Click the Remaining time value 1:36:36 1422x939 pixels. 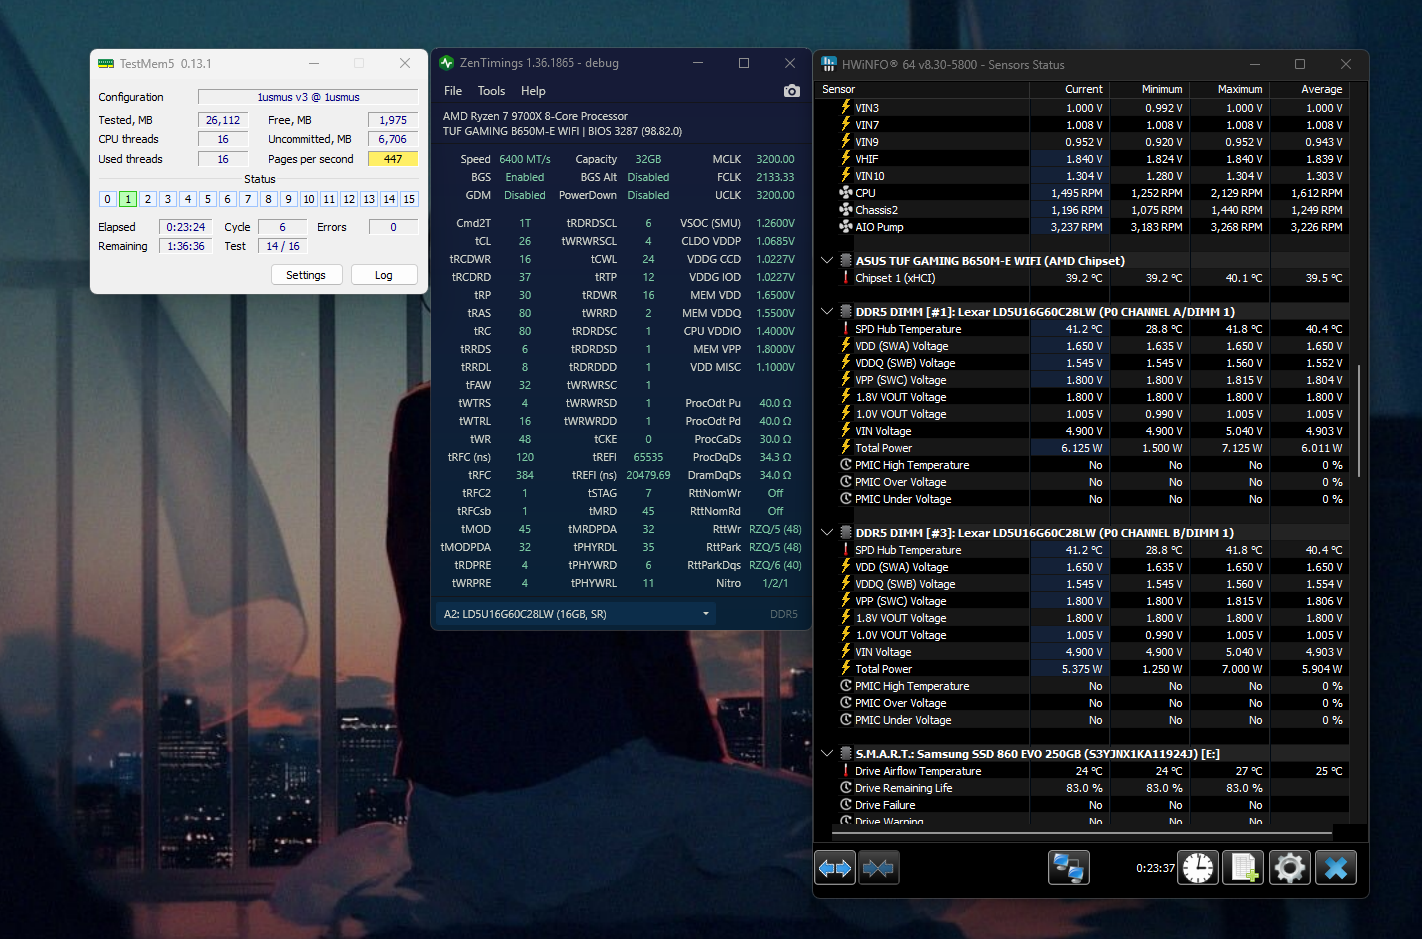point(186,246)
